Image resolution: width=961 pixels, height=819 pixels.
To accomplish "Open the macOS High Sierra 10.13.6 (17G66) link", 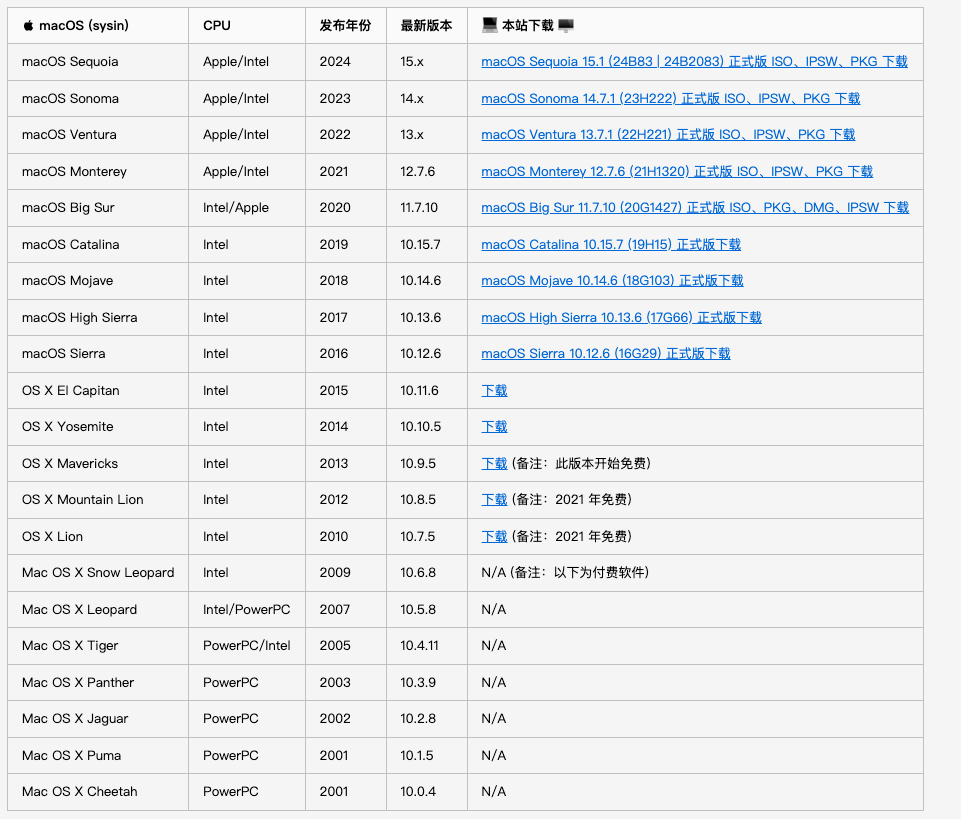I will coord(621,318).
